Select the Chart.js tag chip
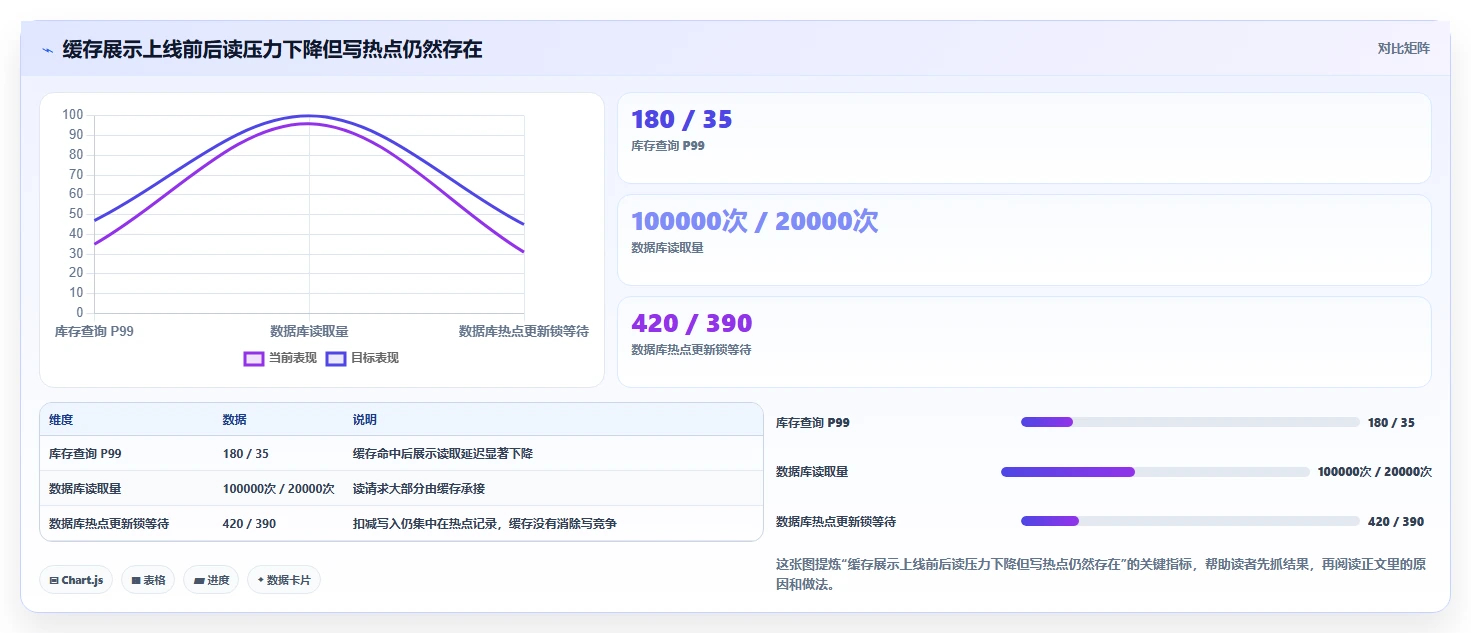This screenshot has width=1471, height=633. pyautogui.click(x=76, y=580)
